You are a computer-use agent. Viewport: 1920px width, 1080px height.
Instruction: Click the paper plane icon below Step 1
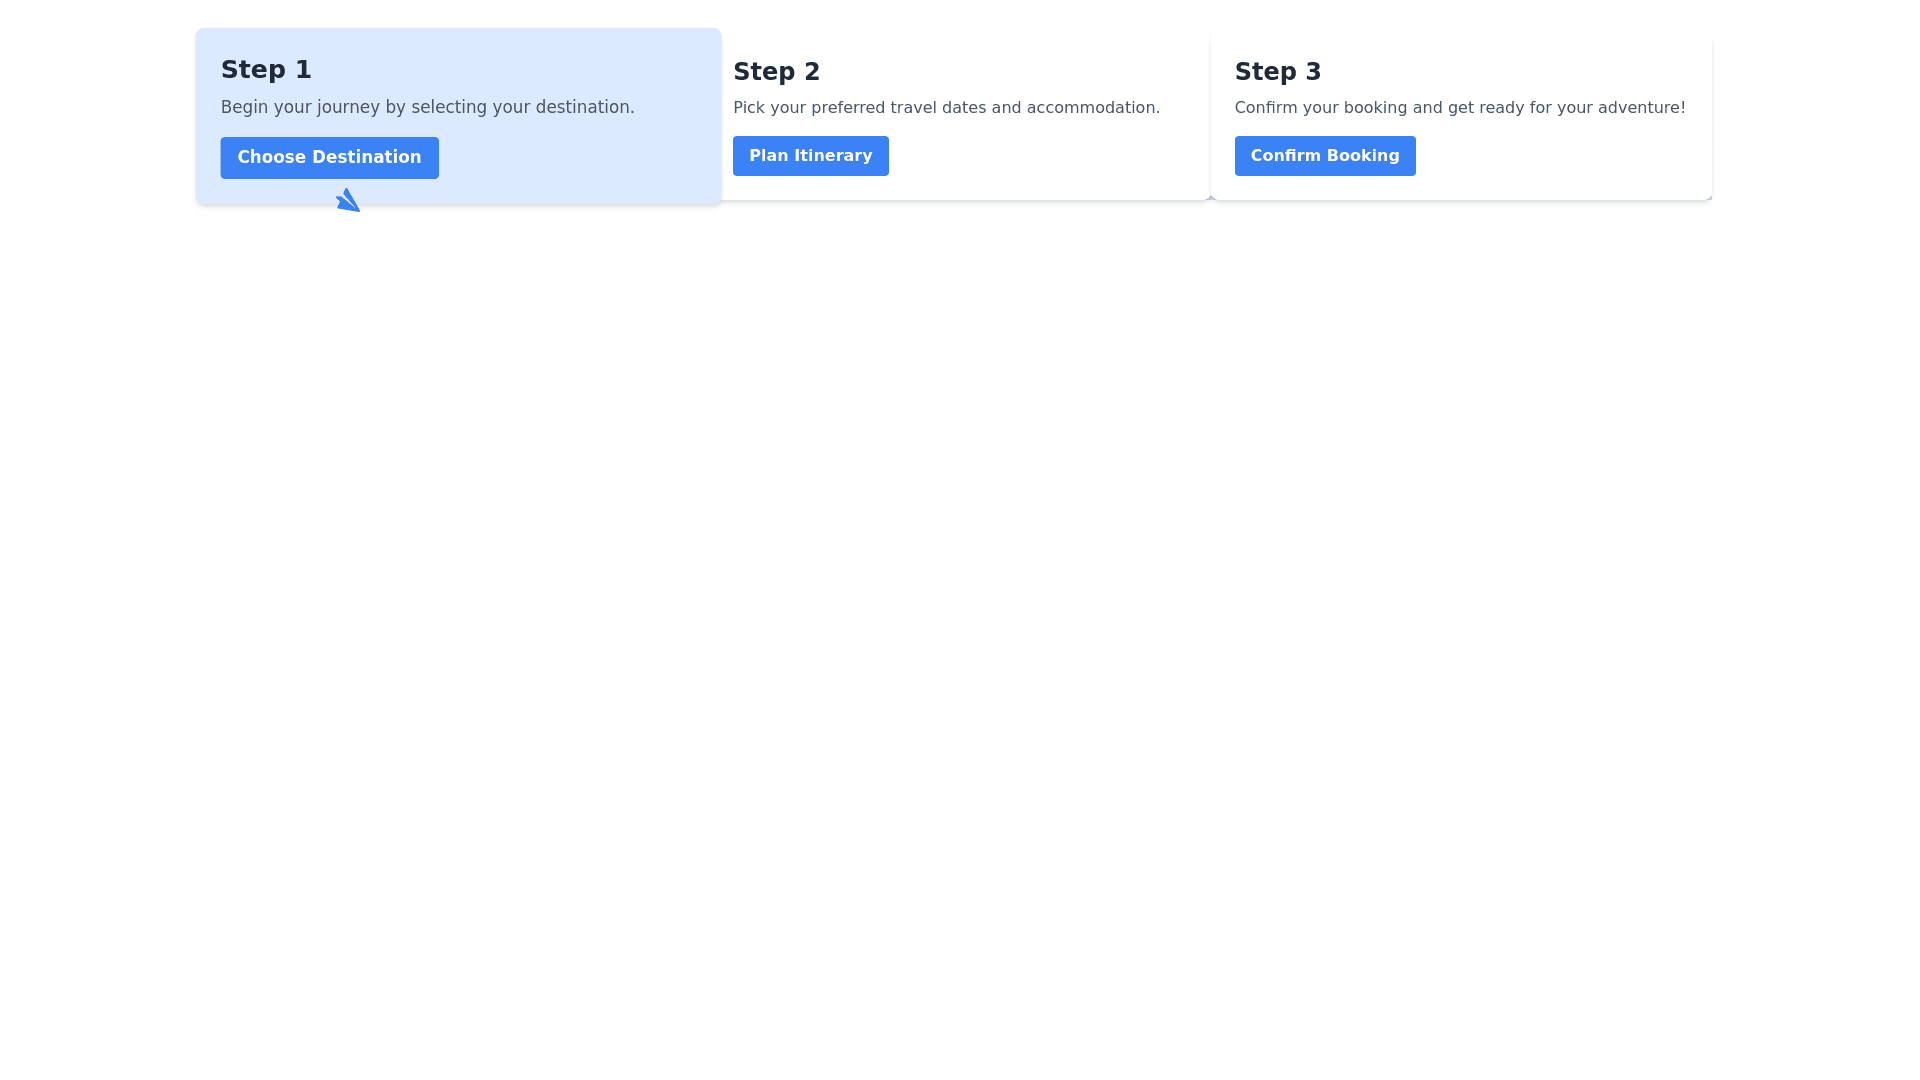(x=348, y=199)
